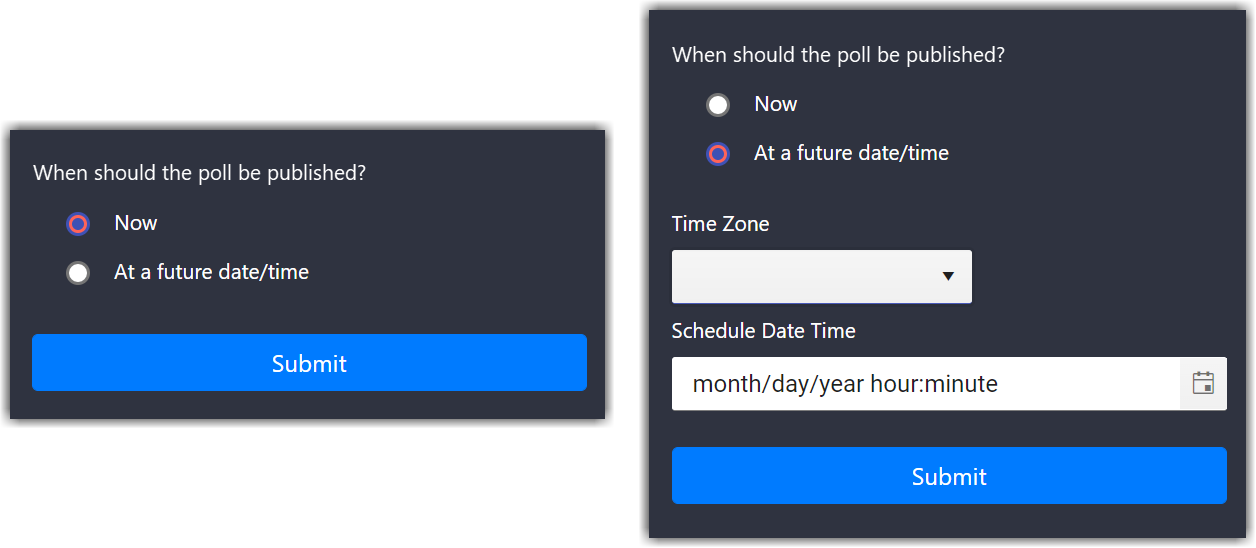Click the "Now" label in the Time Zone form
Screen dimensions: 1256x548
point(776,104)
